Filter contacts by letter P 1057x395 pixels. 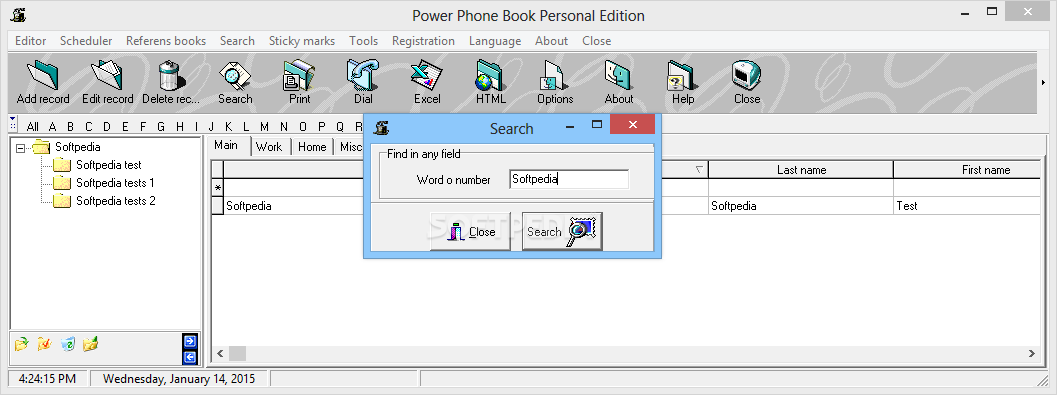[322, 126]
